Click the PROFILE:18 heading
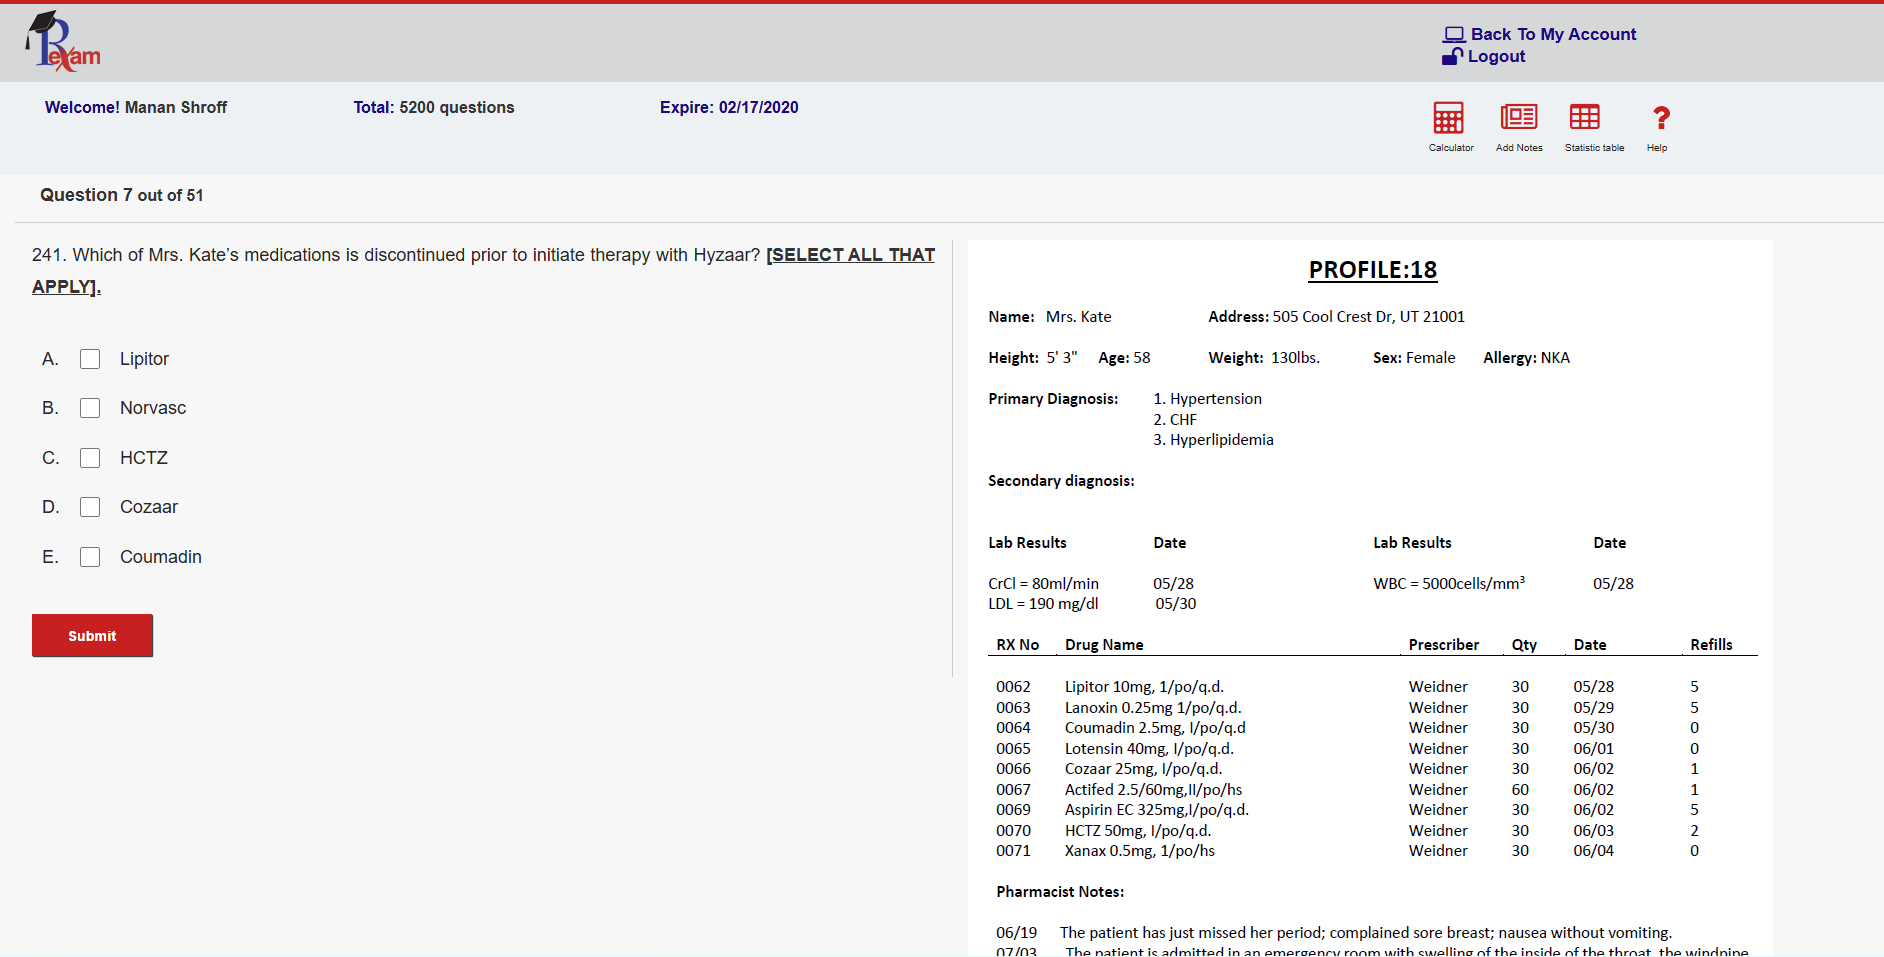 (1372, 270)
